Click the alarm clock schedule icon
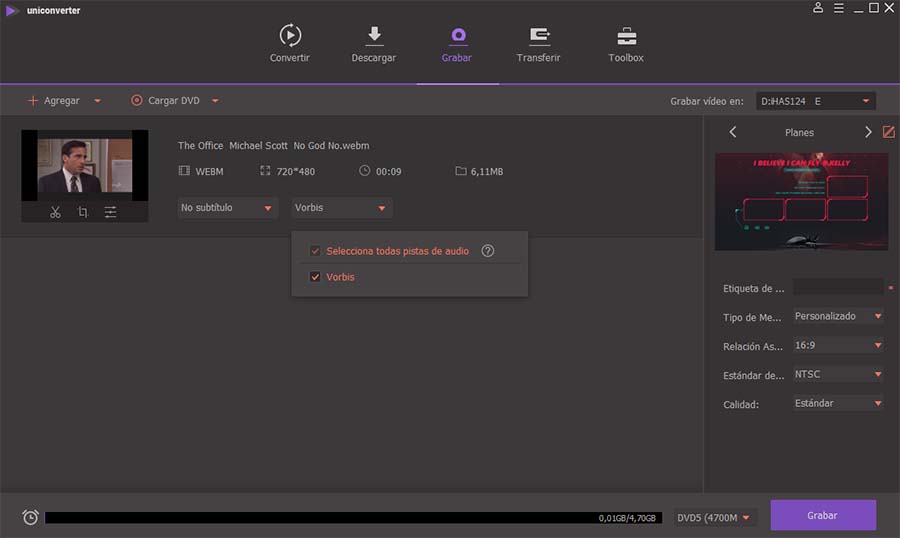900x538 pixels. 30,517
